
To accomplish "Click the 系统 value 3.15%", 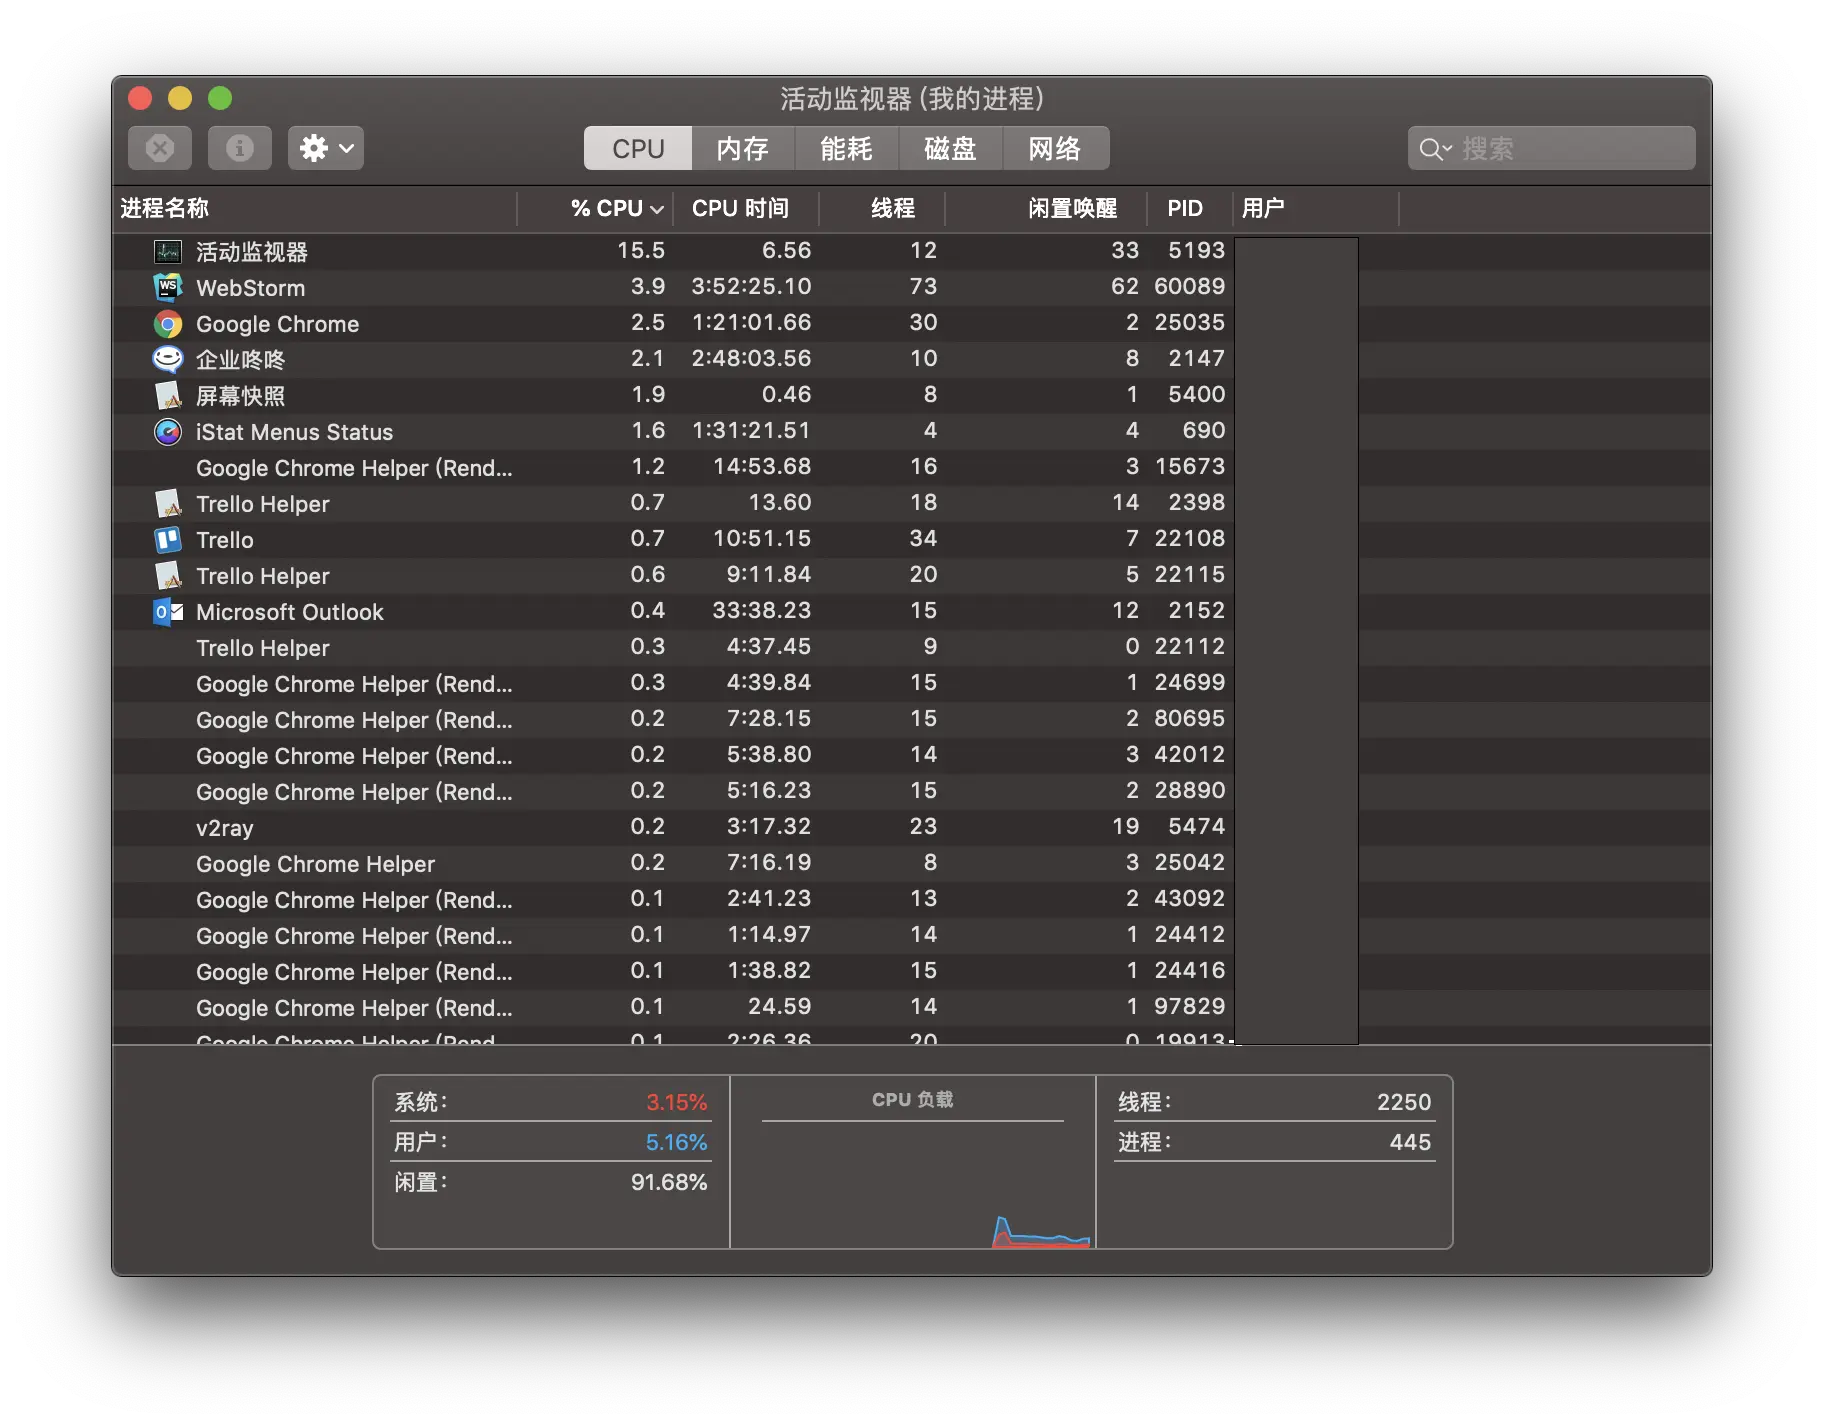I will tap(677, 1102).
